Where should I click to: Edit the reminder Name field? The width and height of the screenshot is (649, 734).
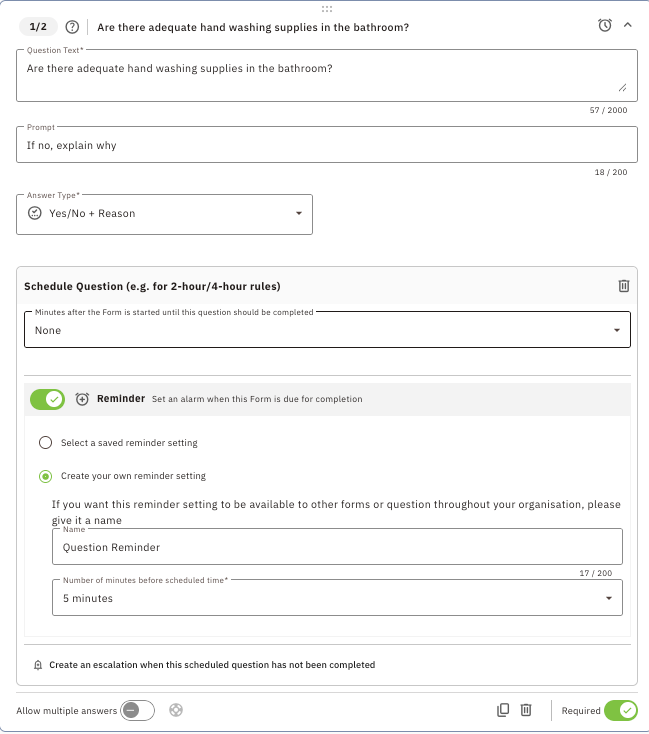click(337, 547)
